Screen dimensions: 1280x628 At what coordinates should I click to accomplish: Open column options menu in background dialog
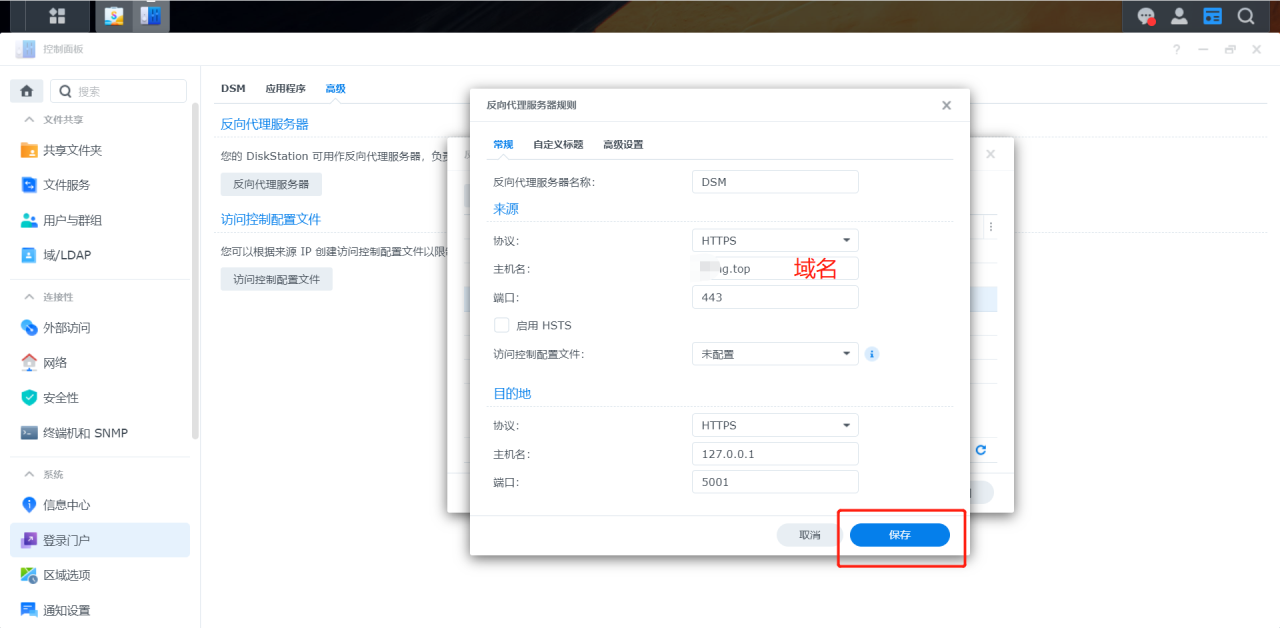[x=991, y=227]
